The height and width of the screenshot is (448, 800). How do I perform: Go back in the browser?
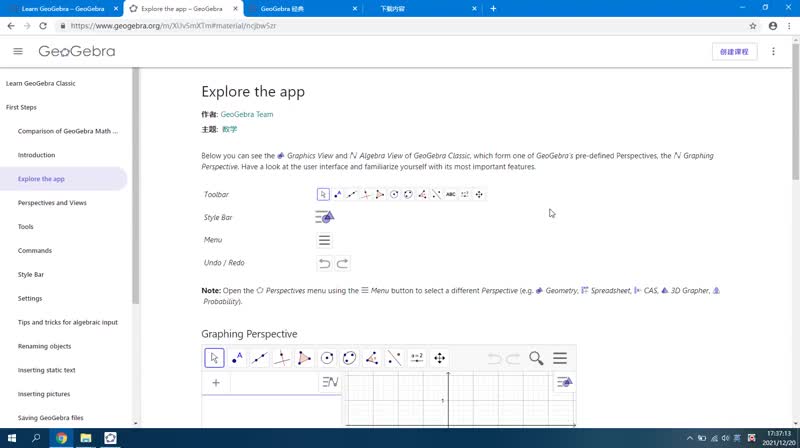tap(11, 26)
